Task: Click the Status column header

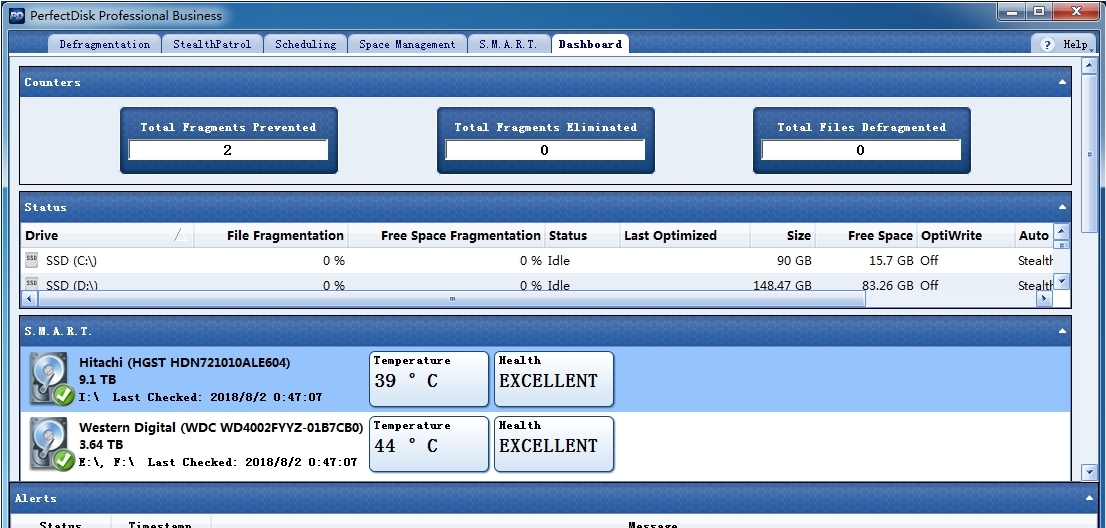Action: coord(583,235)
